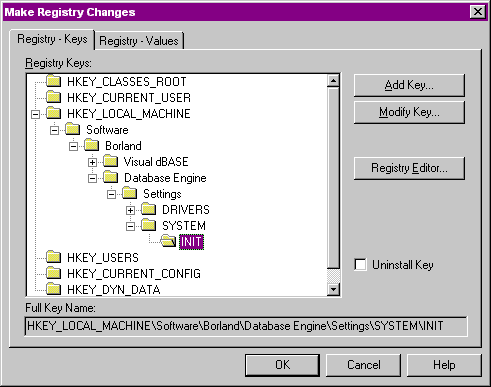Screen dimensions: 491x387
Task: Click the tree scrollbar down arrow
Action: click(x=333, y=289)
